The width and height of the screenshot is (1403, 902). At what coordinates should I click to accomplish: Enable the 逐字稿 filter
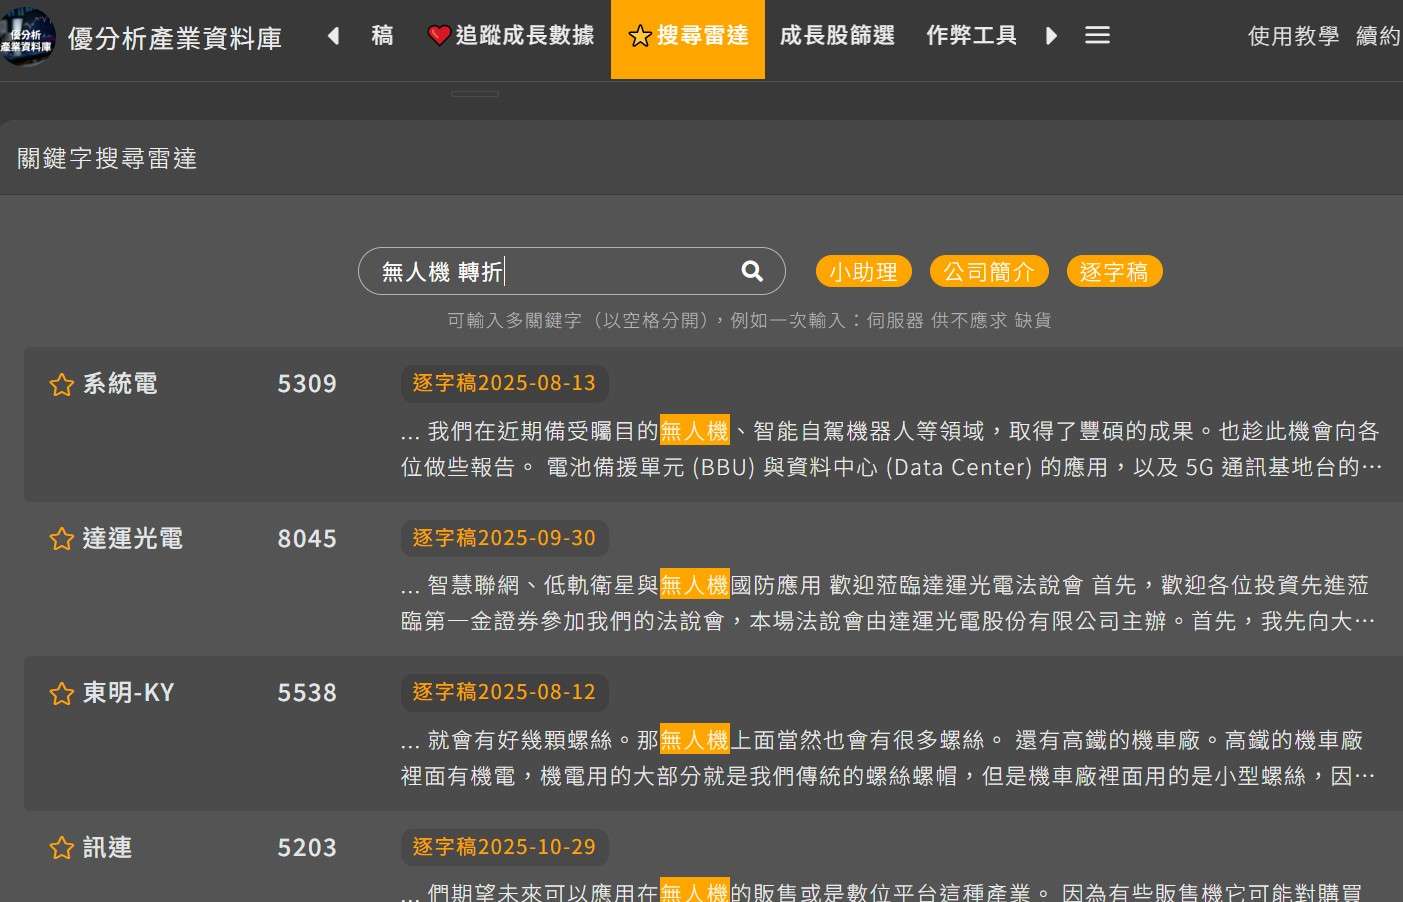(1114, 270)
